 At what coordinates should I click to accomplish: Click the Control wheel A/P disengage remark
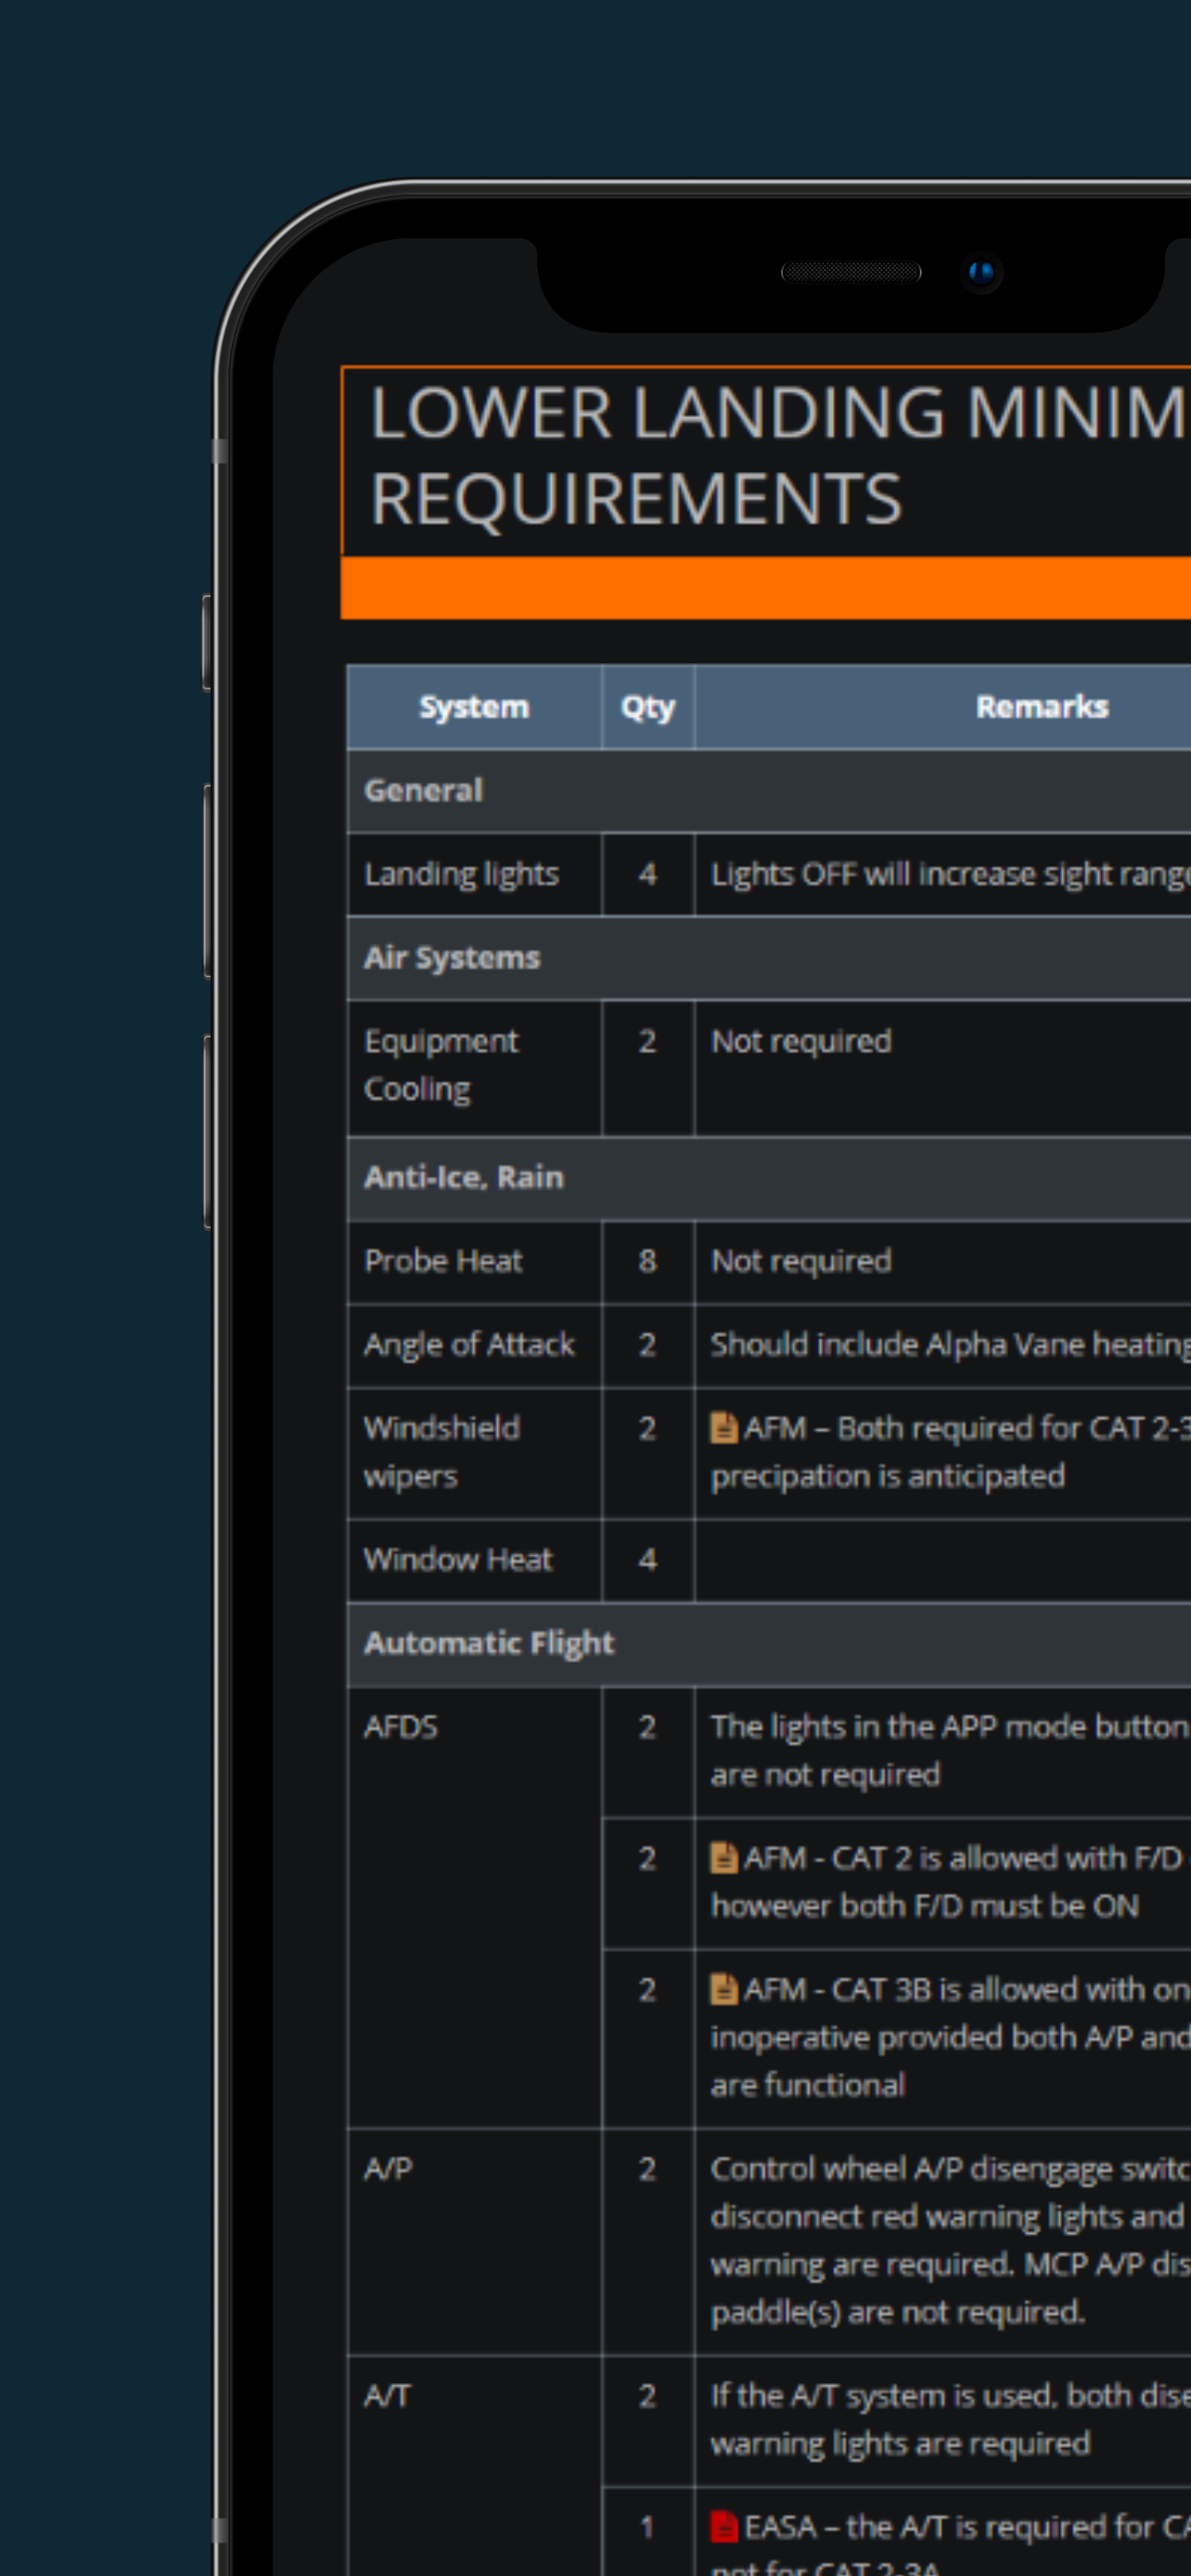tap(951, 2240)
